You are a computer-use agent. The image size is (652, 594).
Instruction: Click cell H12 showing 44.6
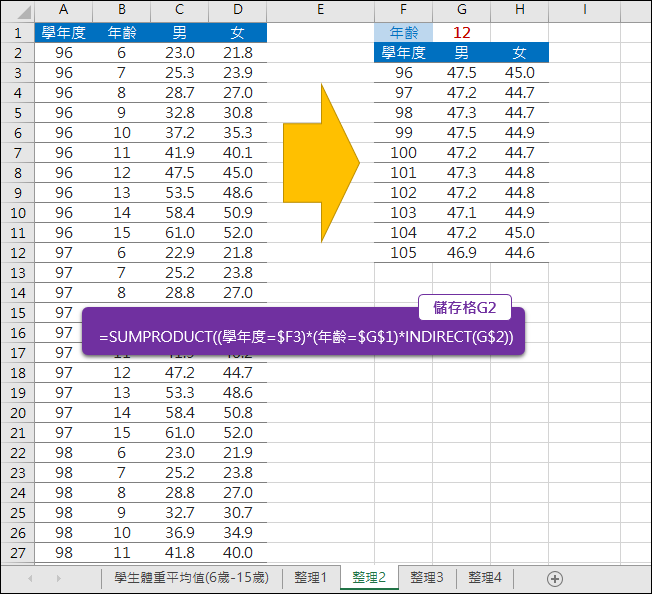(x=519, y=253)
